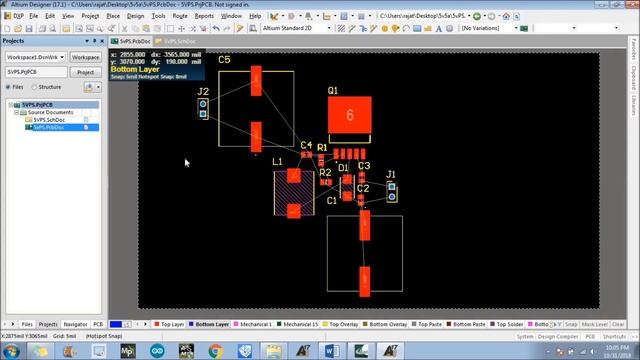
Task: Select the Interactive Route tool
Action: 352,29
